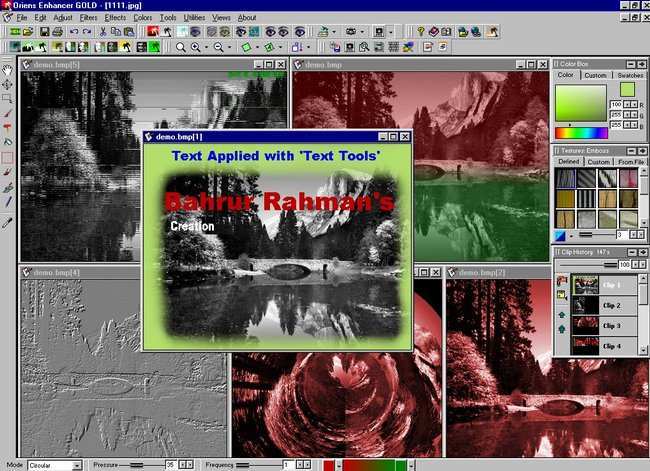This screenshot has width=650, height=471.
Task: Click the current color green swatch in Color Box
Action: (627, 90)
